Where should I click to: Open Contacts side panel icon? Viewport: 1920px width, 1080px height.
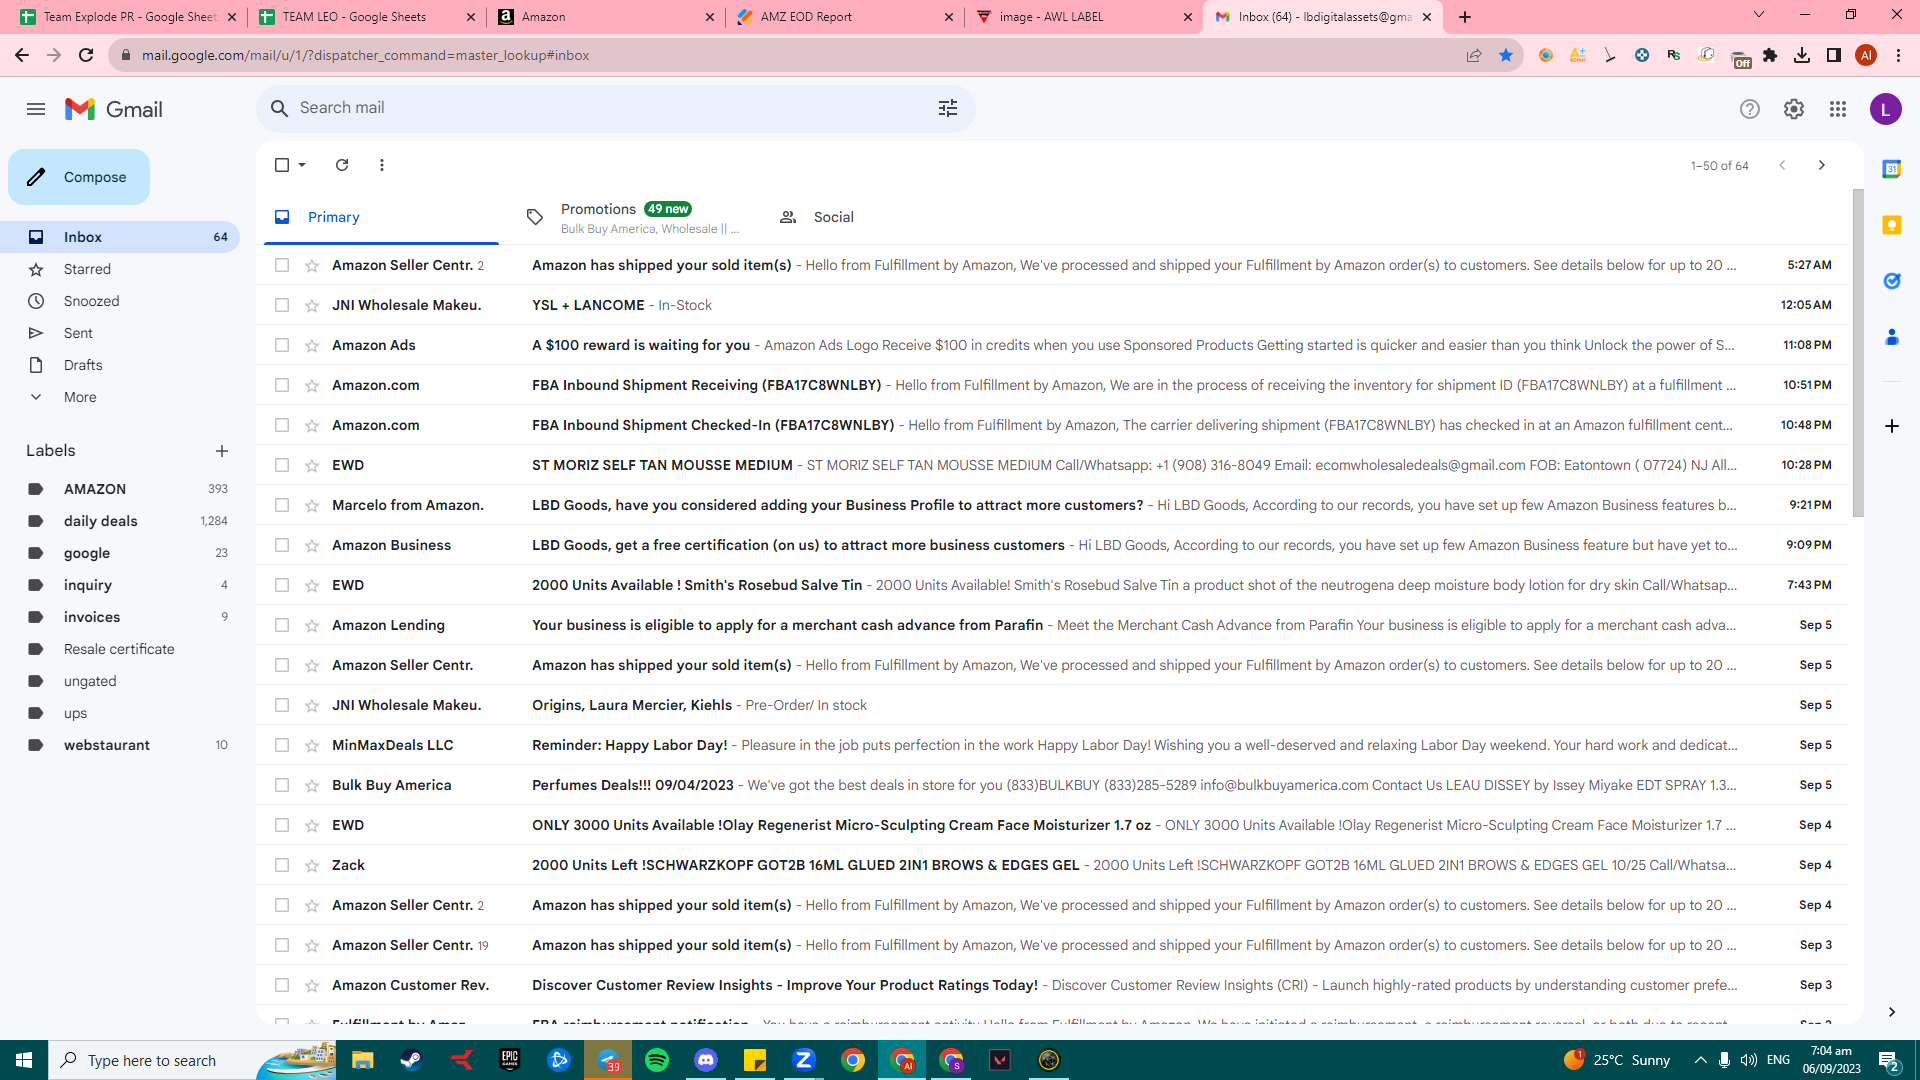pos(1891,337)
